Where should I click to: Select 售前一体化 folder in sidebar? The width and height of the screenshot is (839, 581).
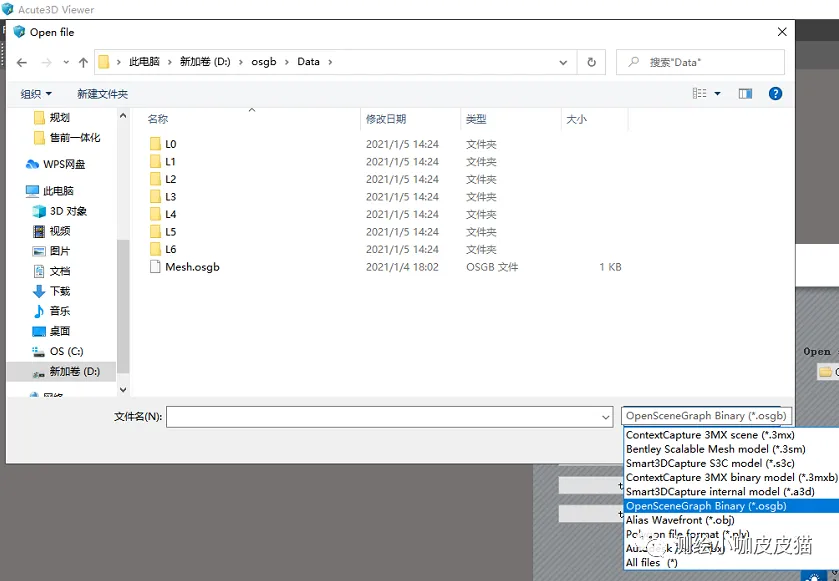pos(74,138)
